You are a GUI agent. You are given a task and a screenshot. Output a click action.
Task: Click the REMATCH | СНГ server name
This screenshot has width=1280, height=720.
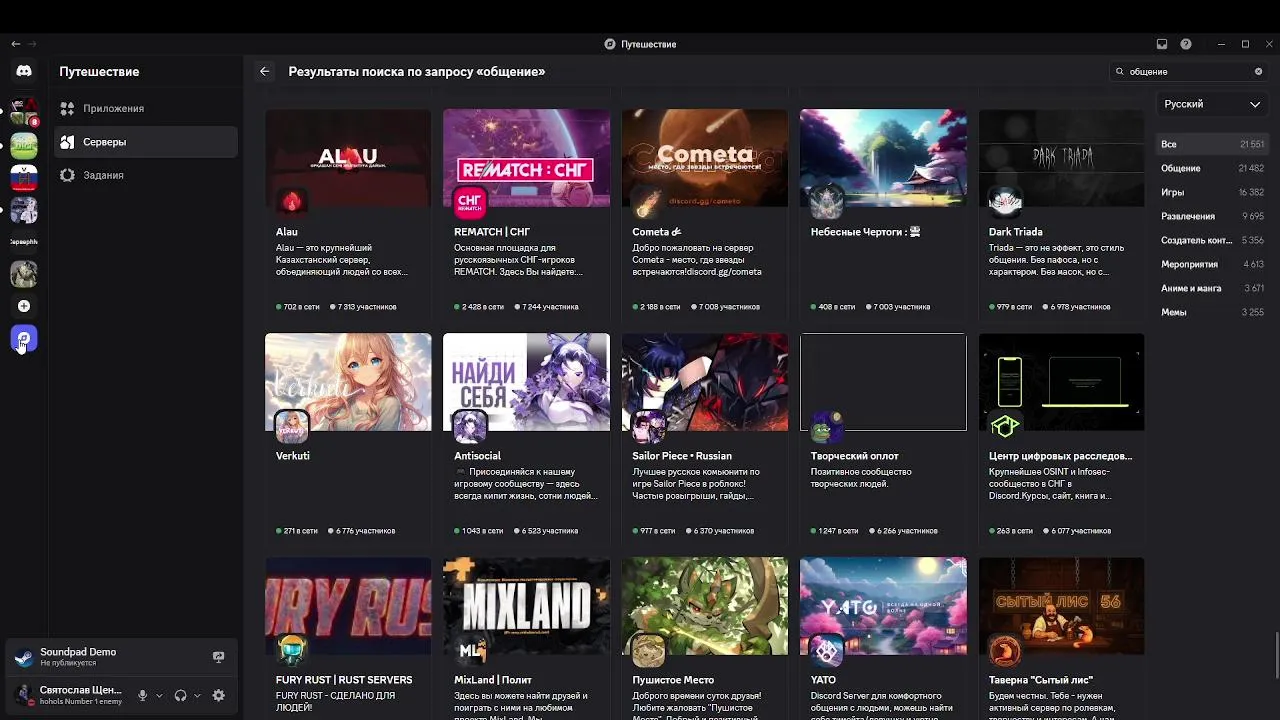[492, 232]
